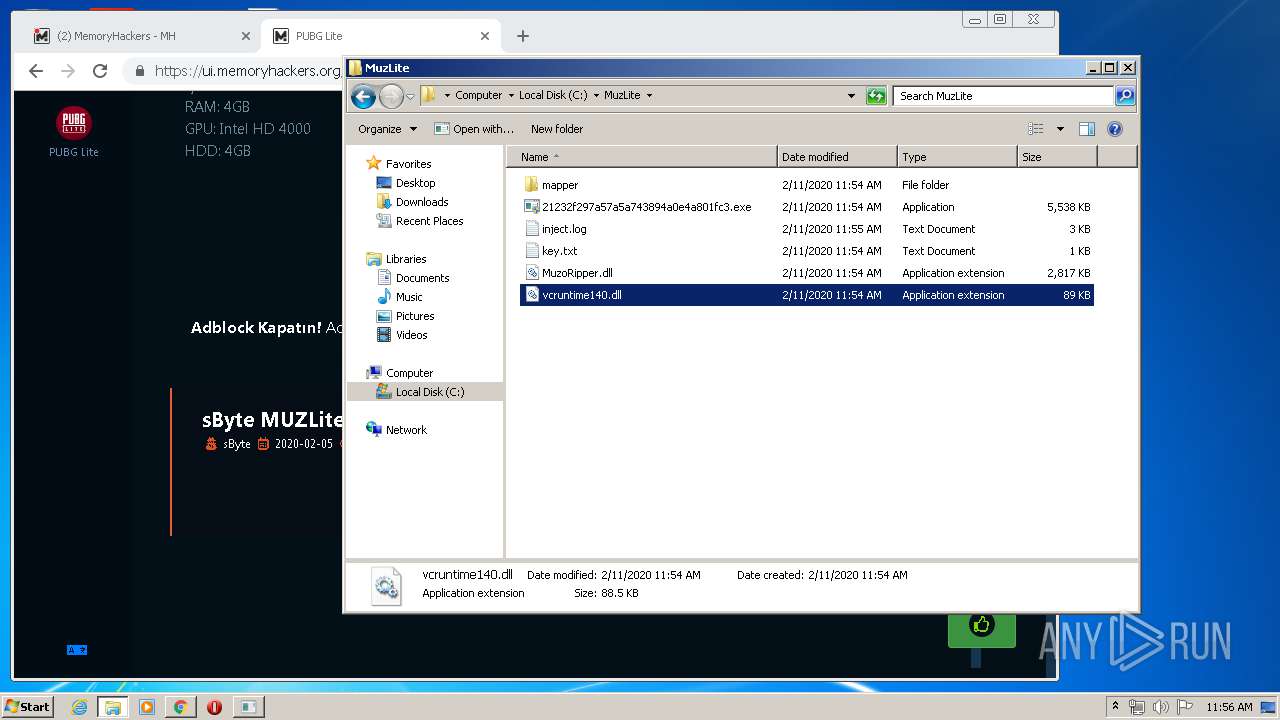Screen dimensions: 1280x720
Task: Launch Internet Explorer from taskbar
Action: click(x=79, y=707)
